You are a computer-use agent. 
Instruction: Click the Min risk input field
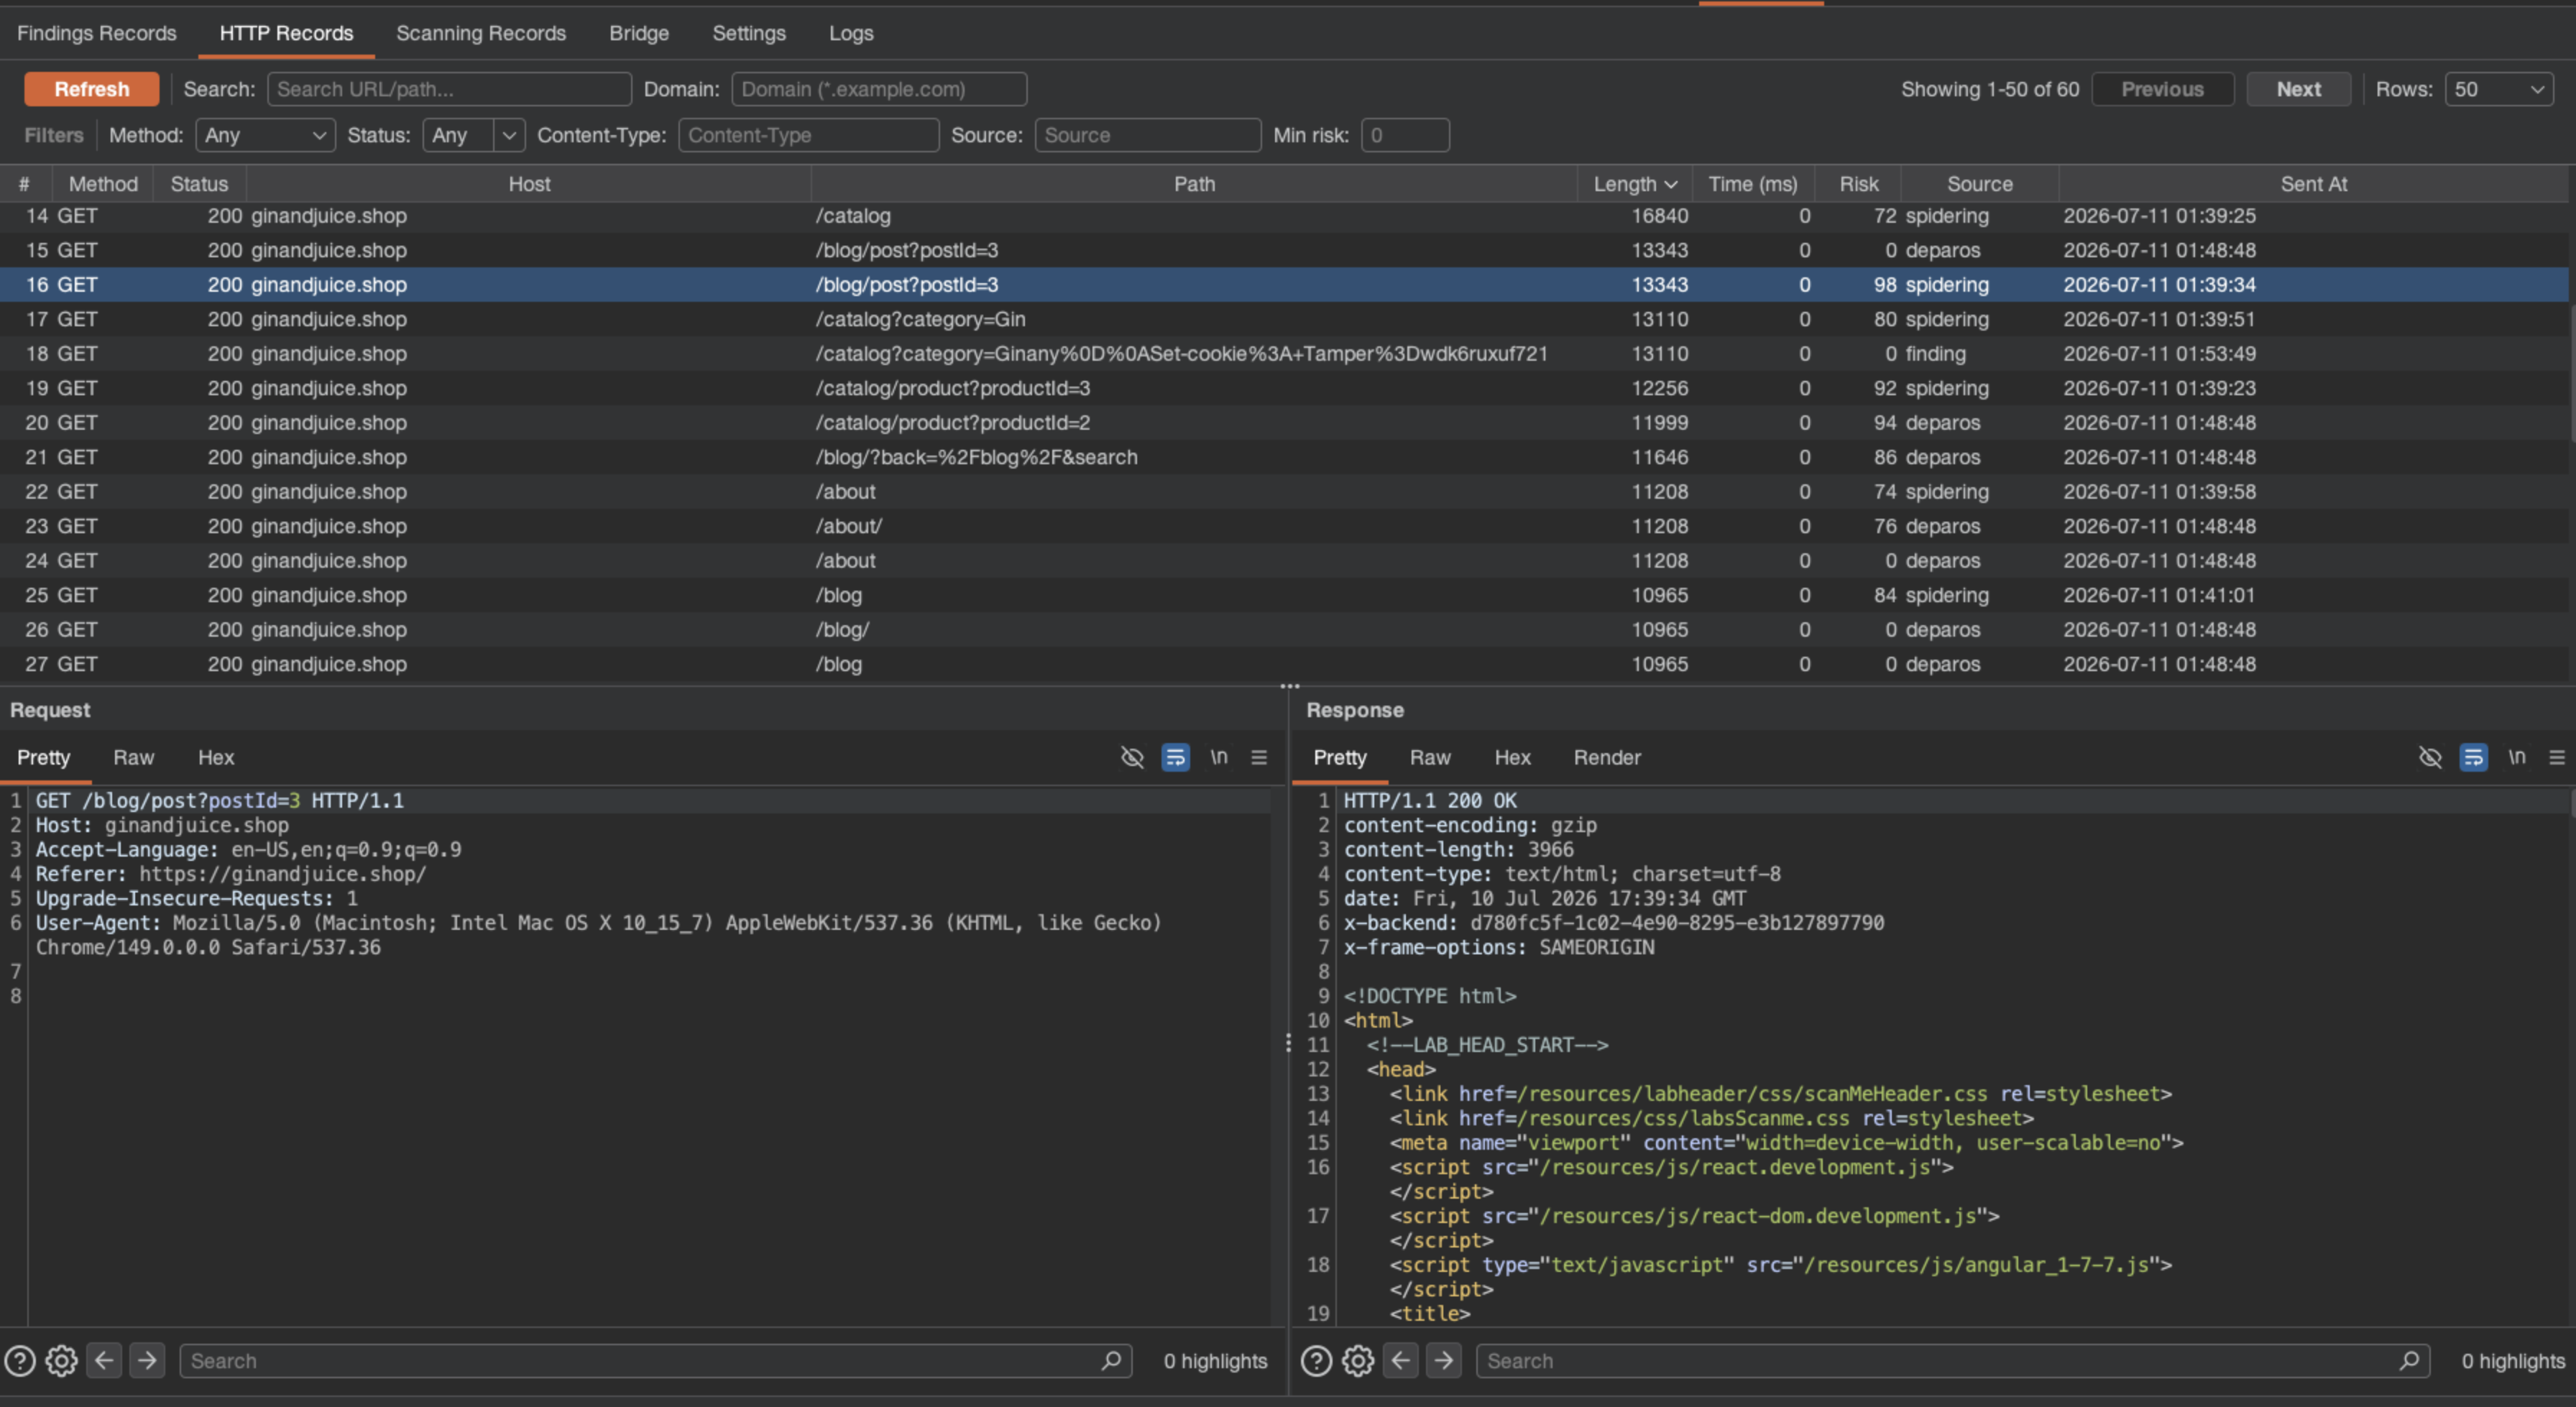(1405, 135)
